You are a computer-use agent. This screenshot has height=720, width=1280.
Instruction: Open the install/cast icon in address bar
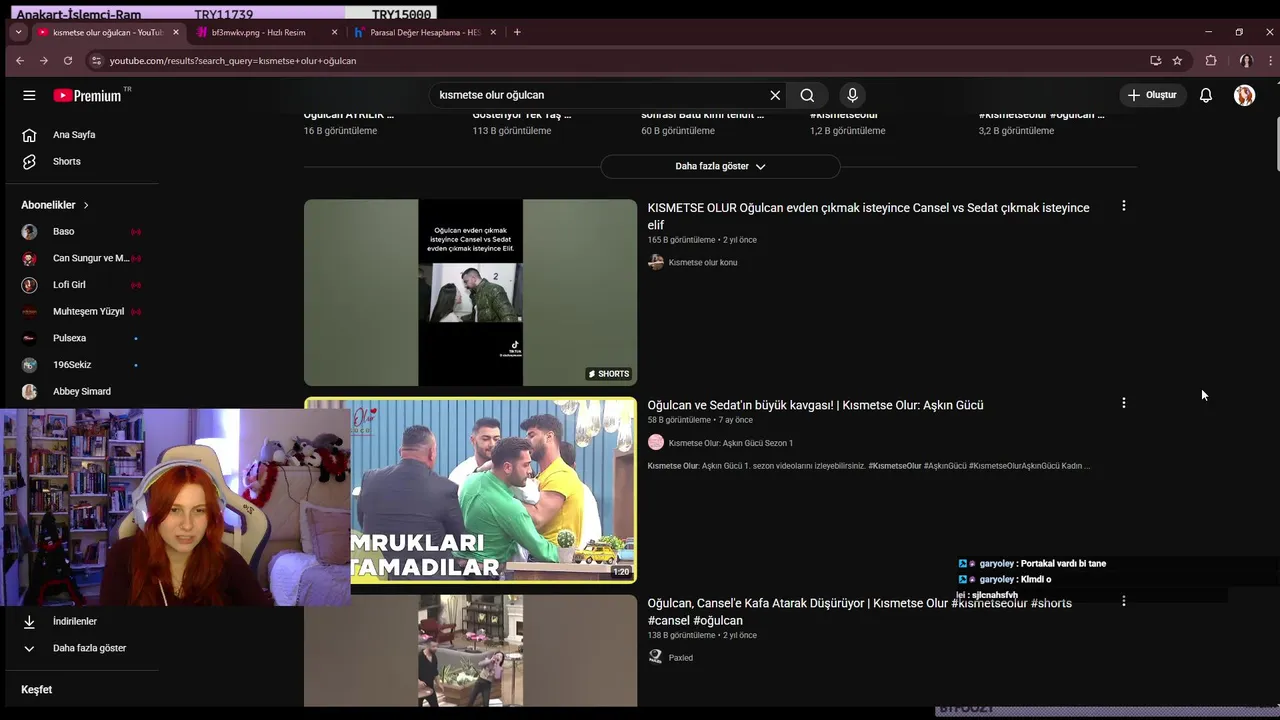[1155, 61]
